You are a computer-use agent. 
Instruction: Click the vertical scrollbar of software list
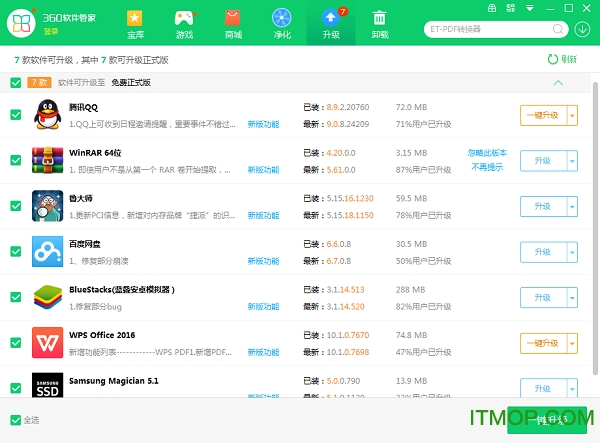click(595, 228)
